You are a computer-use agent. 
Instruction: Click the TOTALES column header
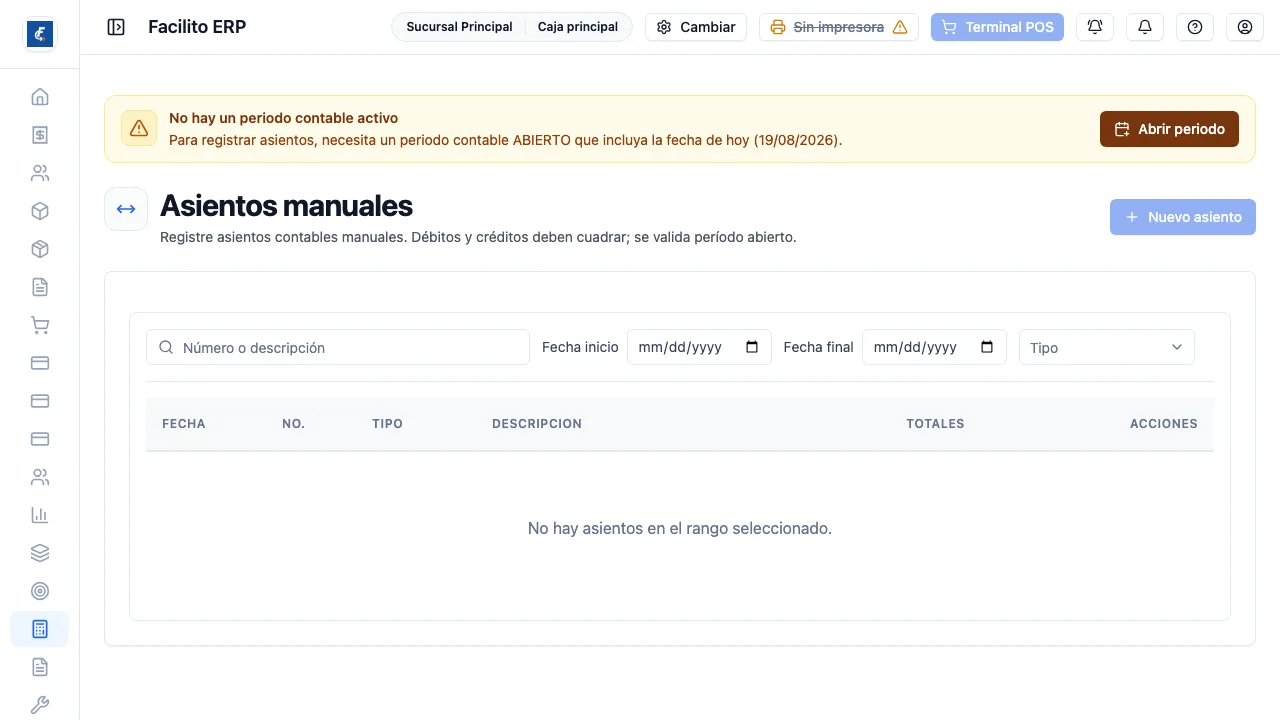coord(935,424)
